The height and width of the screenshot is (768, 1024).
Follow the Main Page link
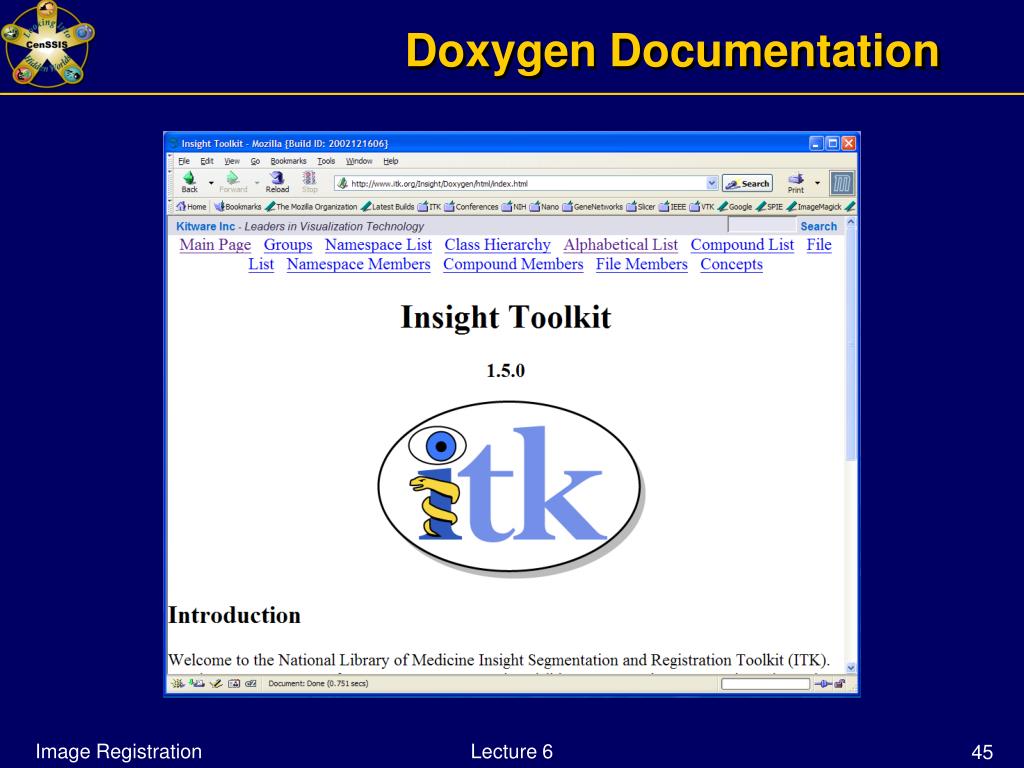(216, 245)
